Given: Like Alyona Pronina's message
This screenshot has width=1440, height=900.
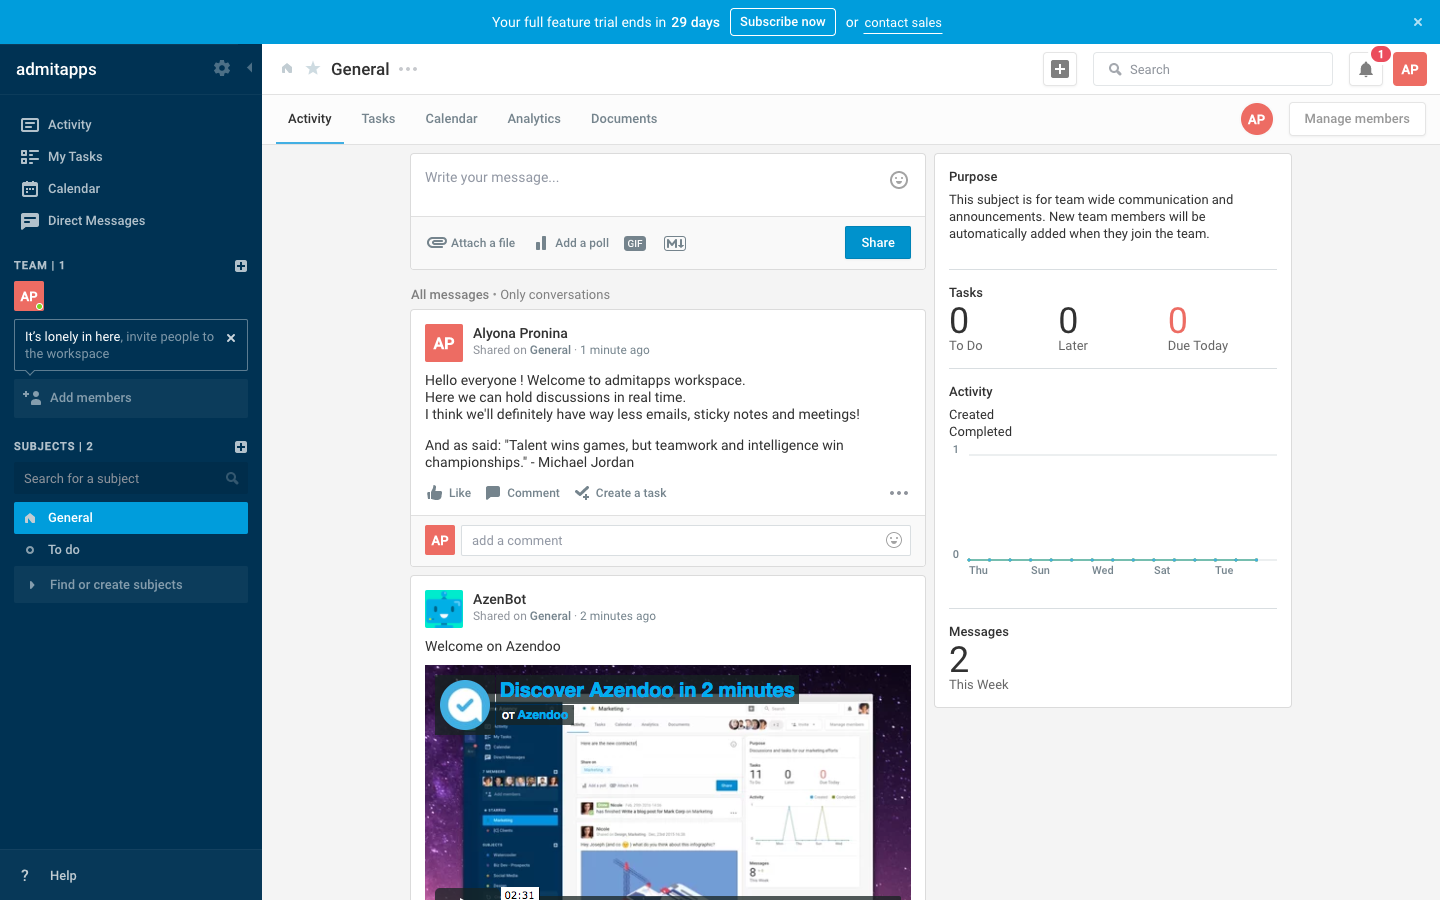Looking at the screenshot, I should (x=449, y=493).
